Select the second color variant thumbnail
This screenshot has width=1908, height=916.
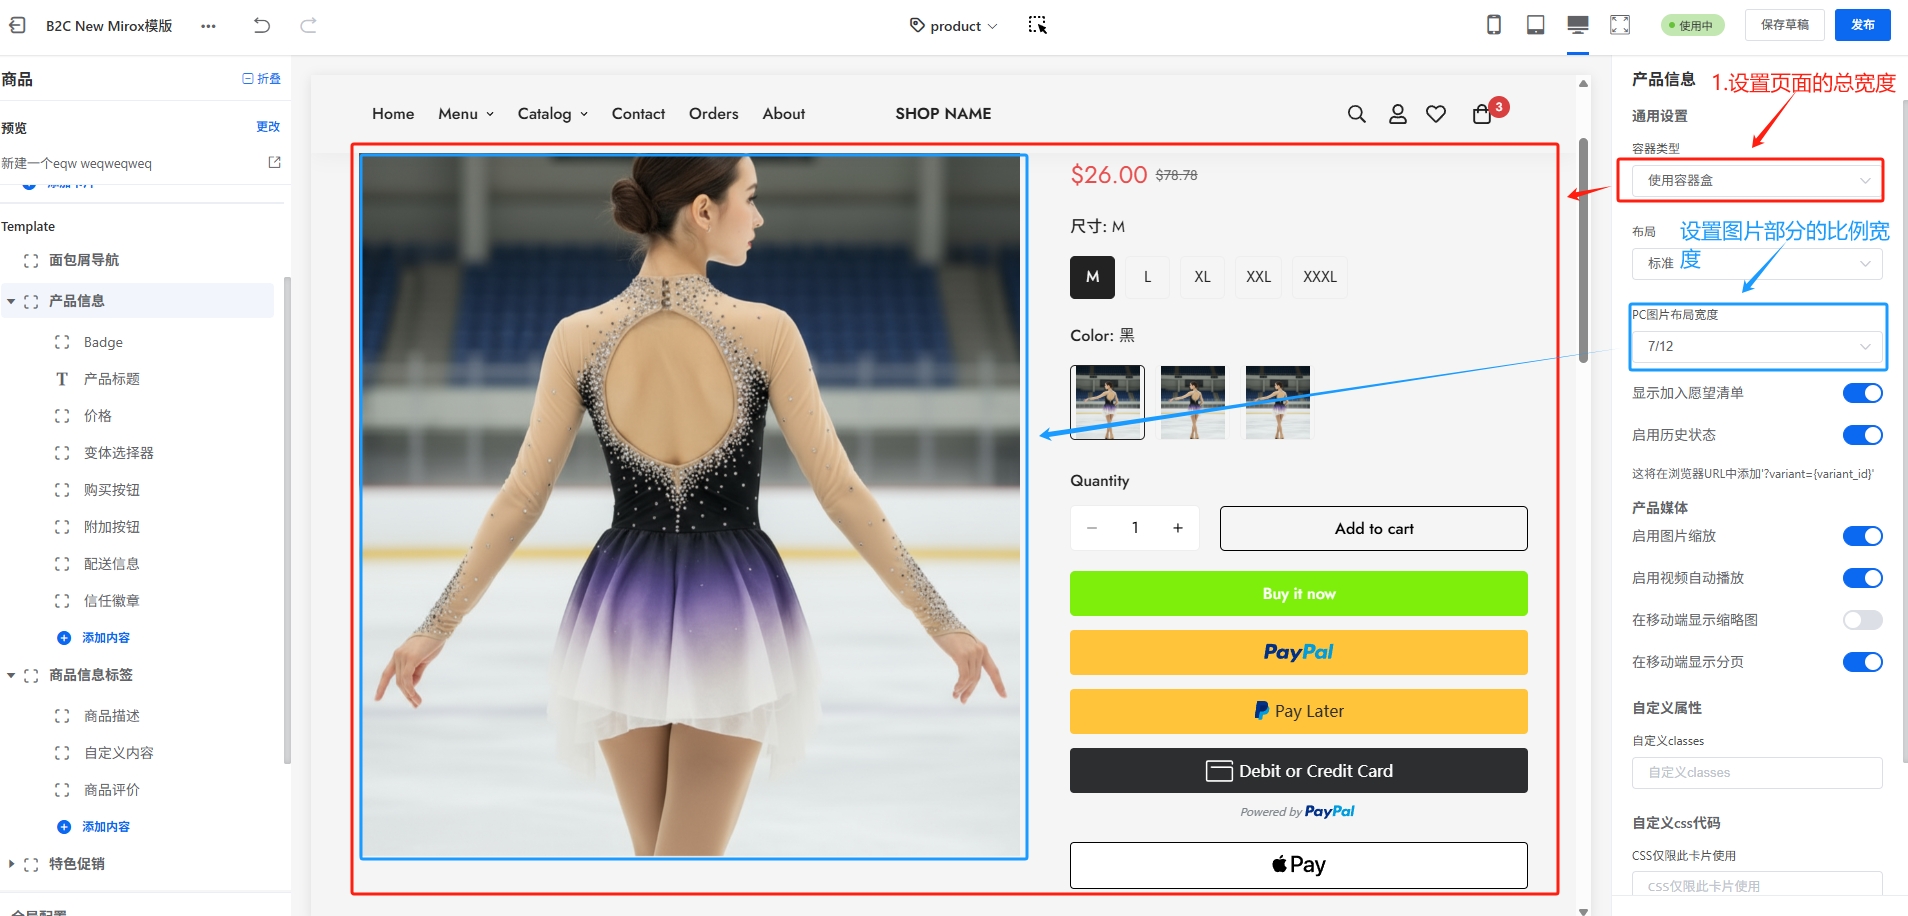coord(1192,402)
